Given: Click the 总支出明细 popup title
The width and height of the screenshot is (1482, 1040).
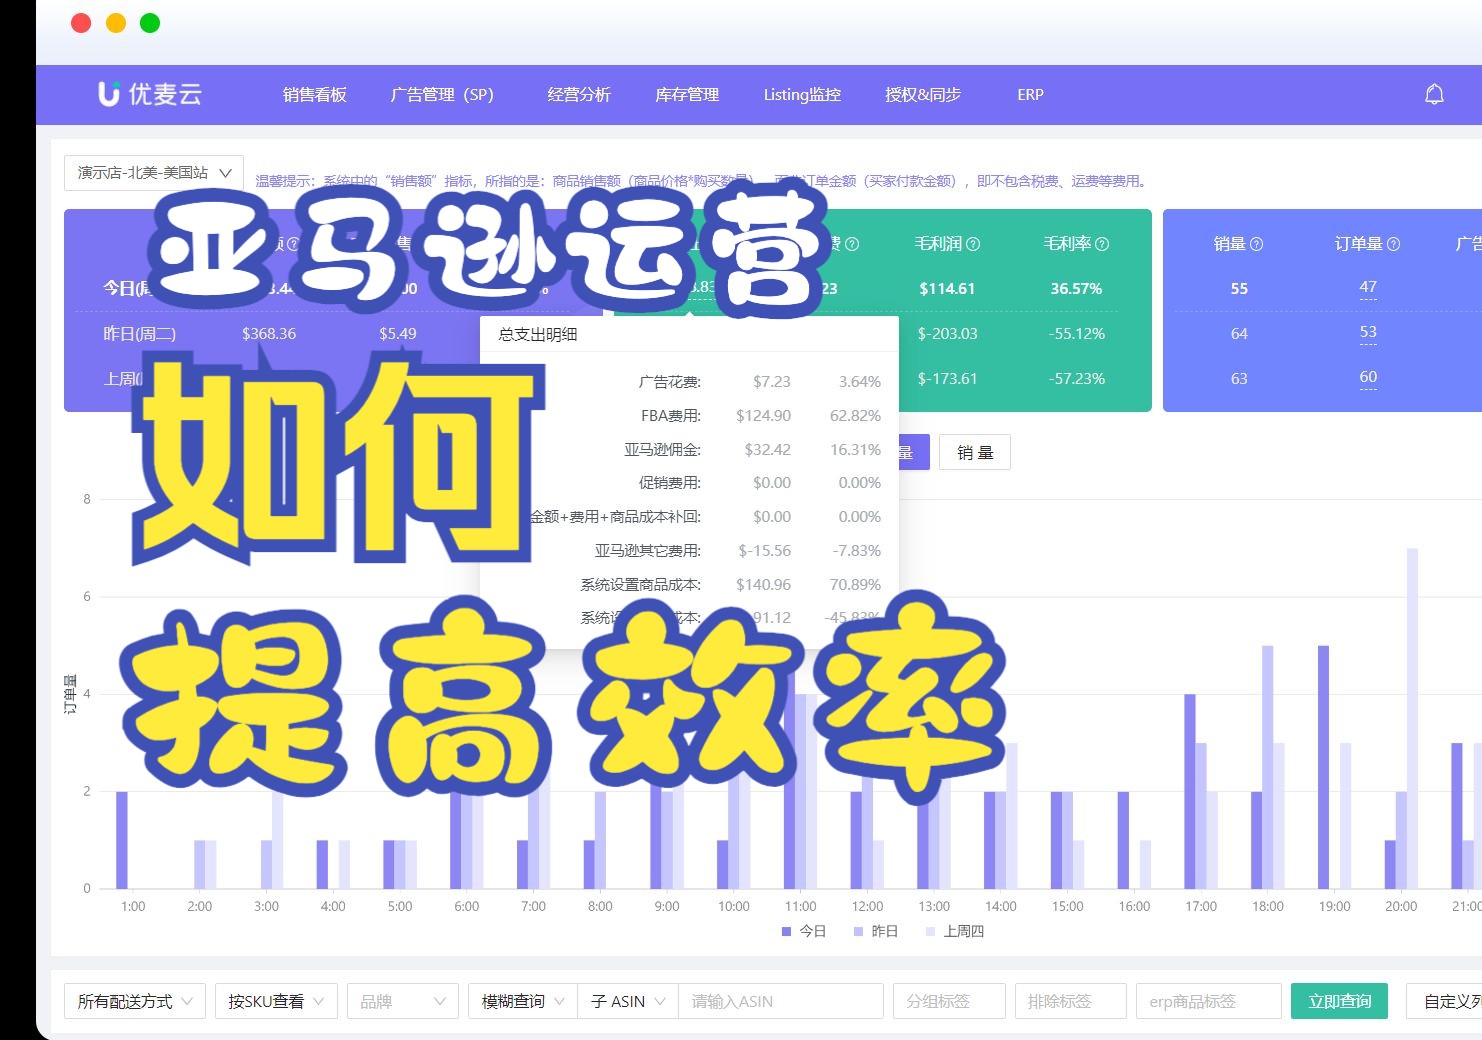Looking at the screenshot, I should click(x=538, y=334).
